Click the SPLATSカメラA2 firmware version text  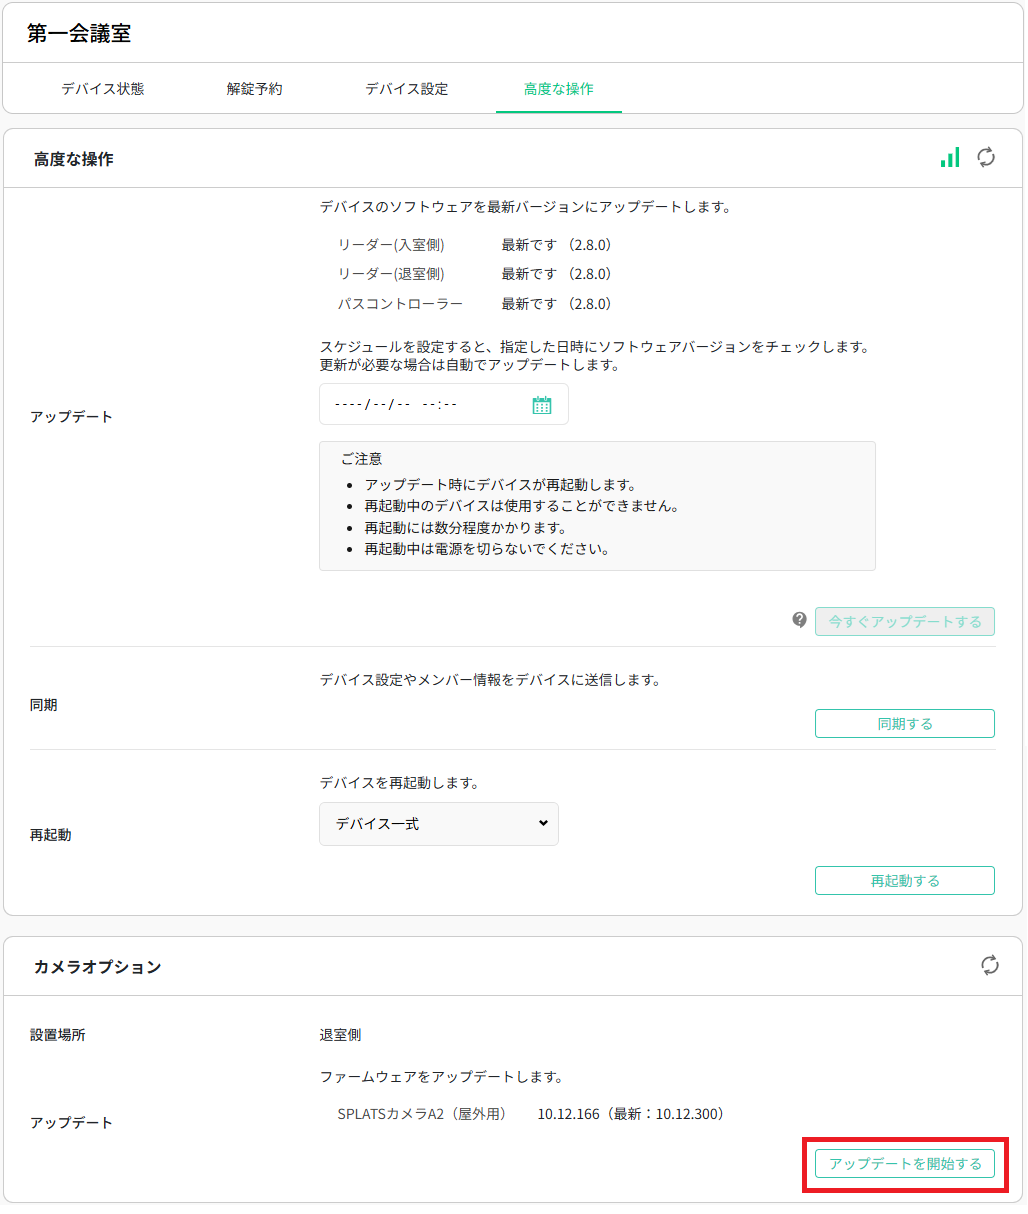coord(630,1114)
